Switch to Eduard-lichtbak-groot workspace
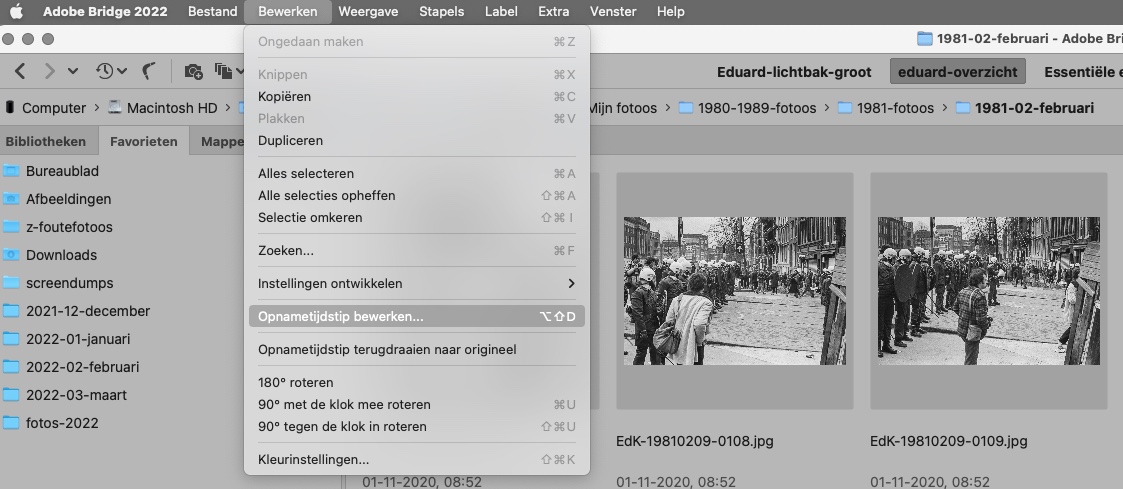Image resolution: width=1123 pixels, height=489 pixels. 795,72
